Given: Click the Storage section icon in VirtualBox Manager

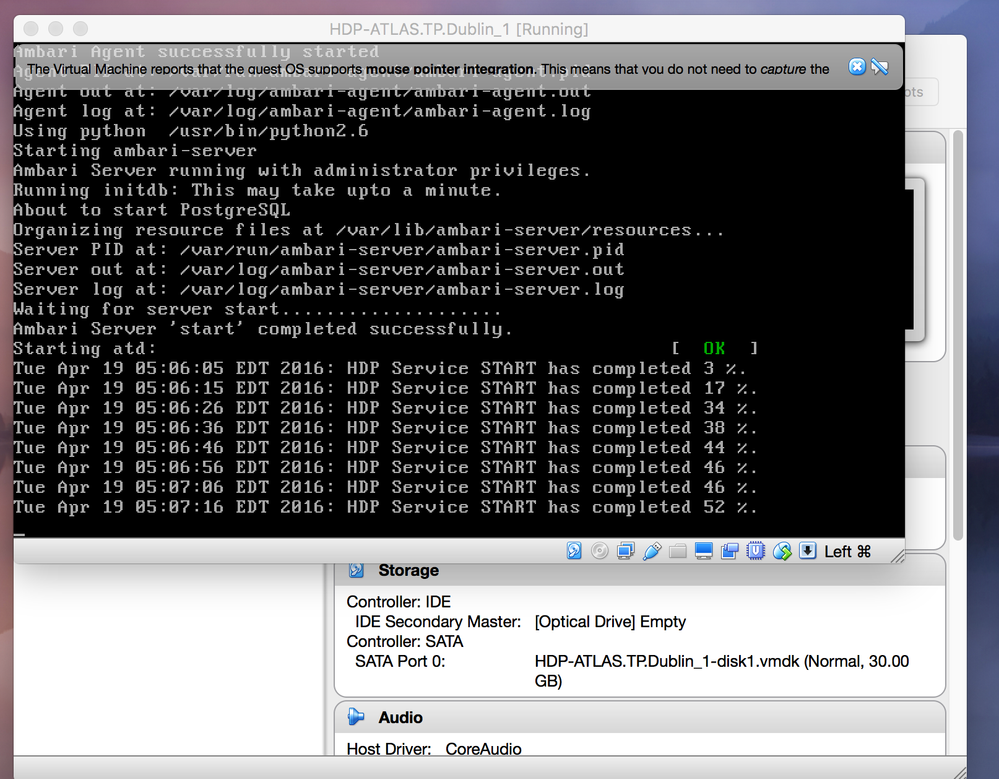Looking at the screenshot, I should point(356,570).
